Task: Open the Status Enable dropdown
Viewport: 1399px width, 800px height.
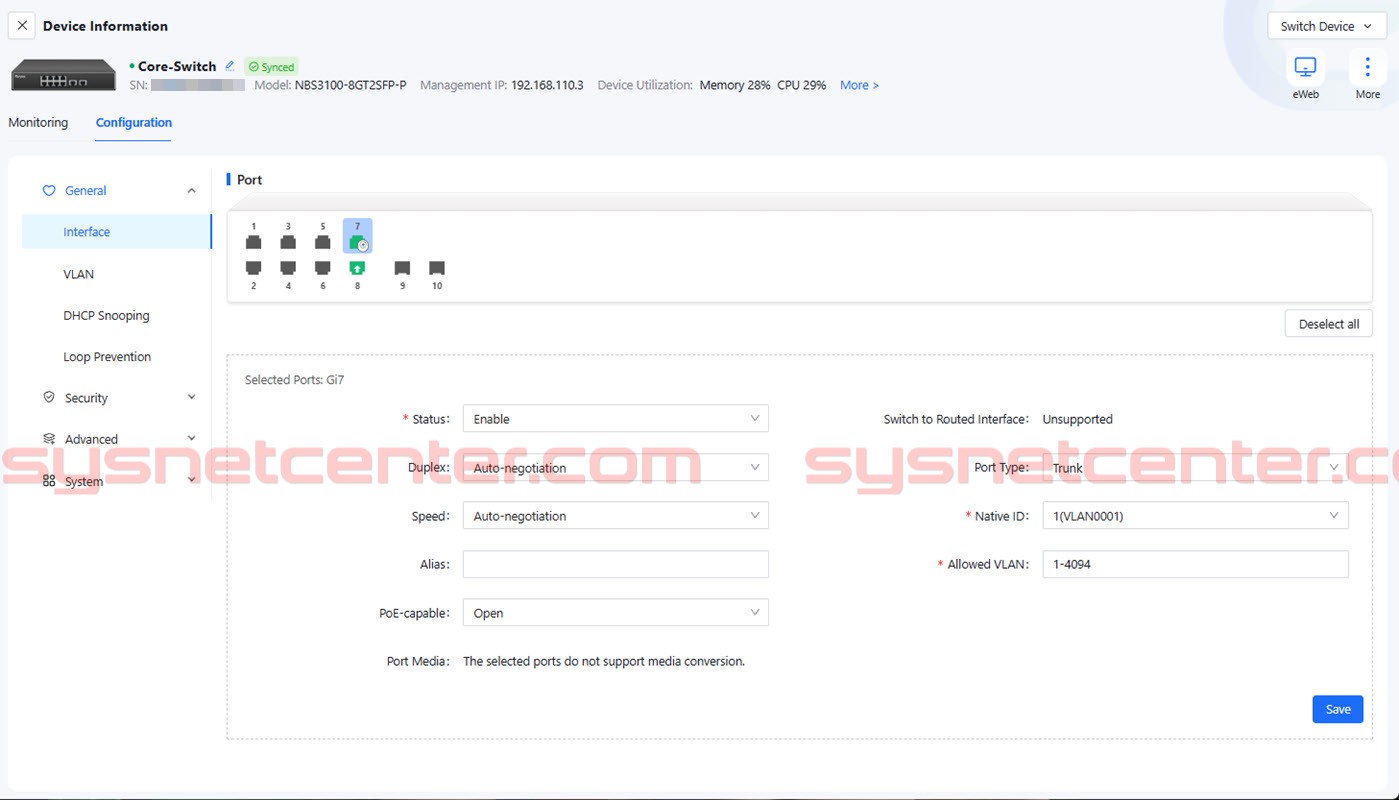Action: pos(615,419)
